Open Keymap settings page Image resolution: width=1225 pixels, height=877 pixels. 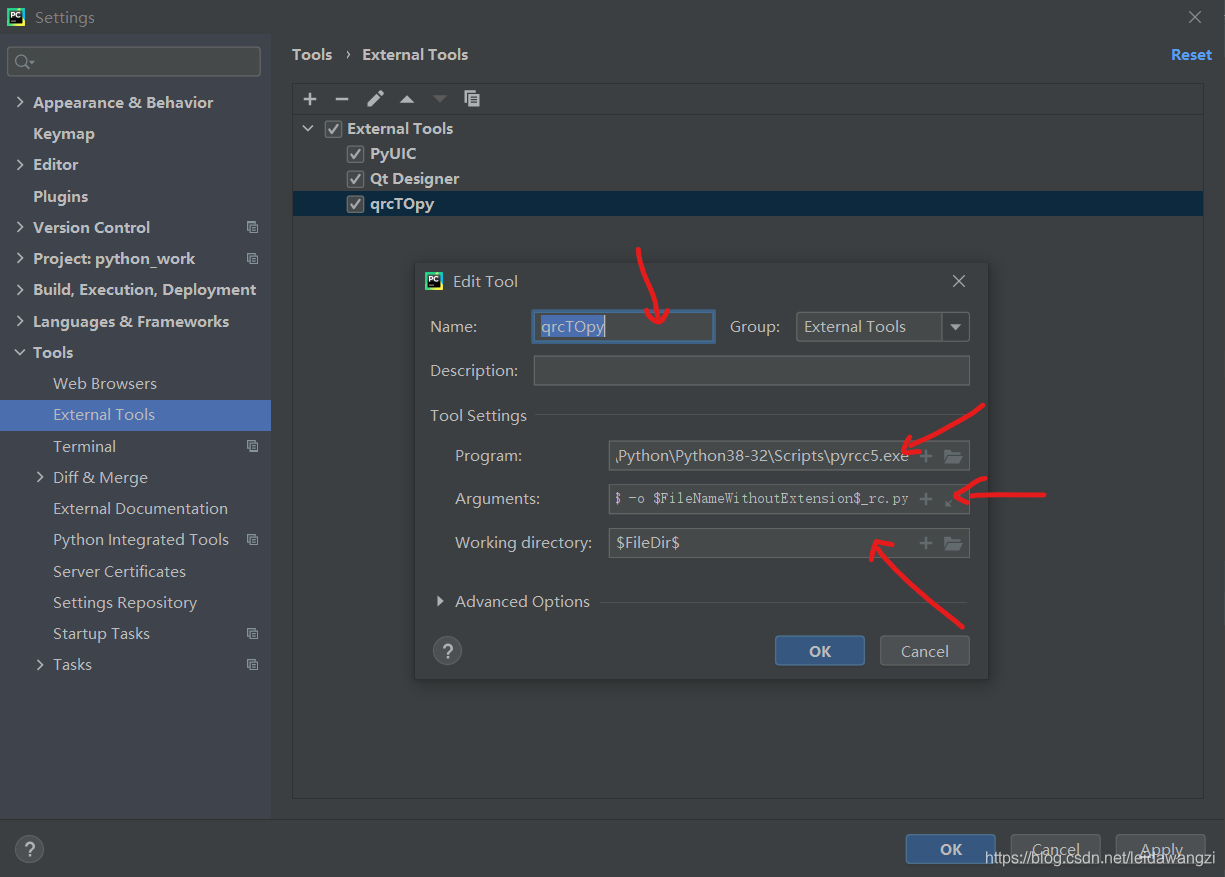coord(64,133)
